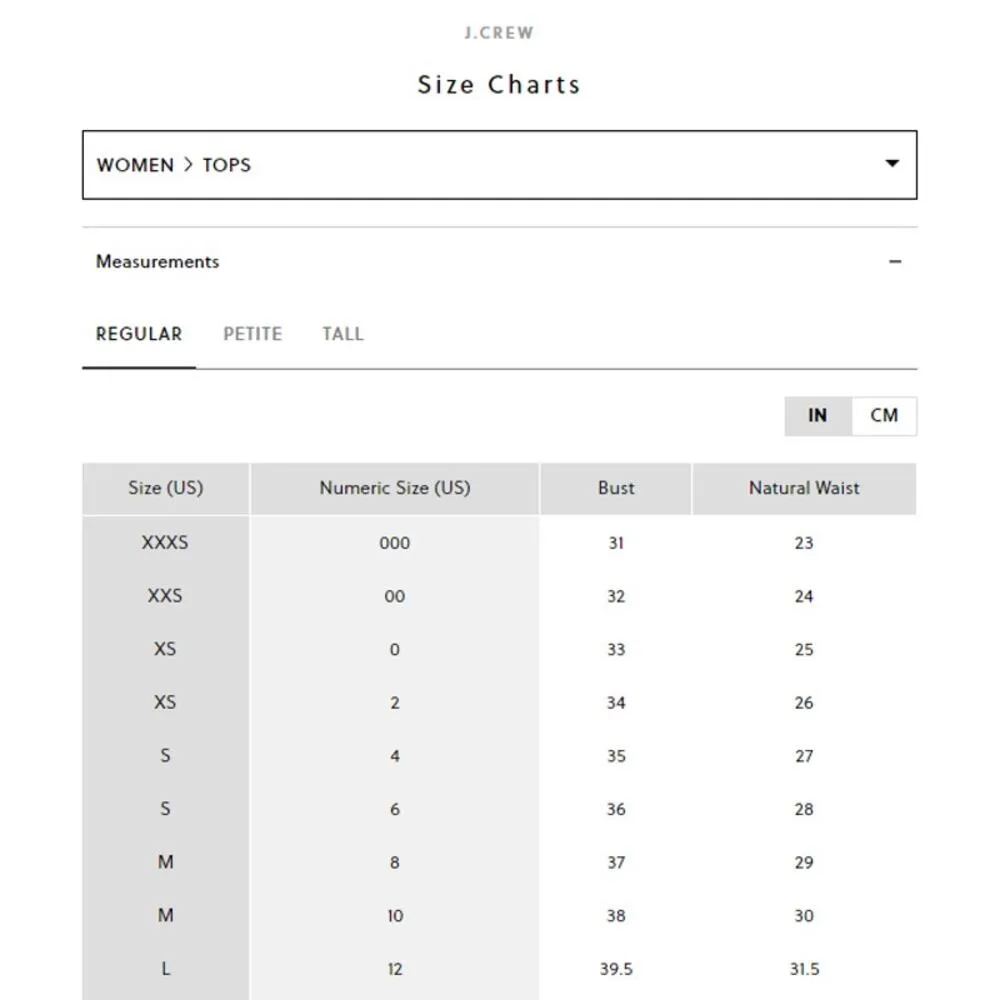Click the 39.5 bust measurement
Screen dimensions: 1000x1000
click(616, 969)
